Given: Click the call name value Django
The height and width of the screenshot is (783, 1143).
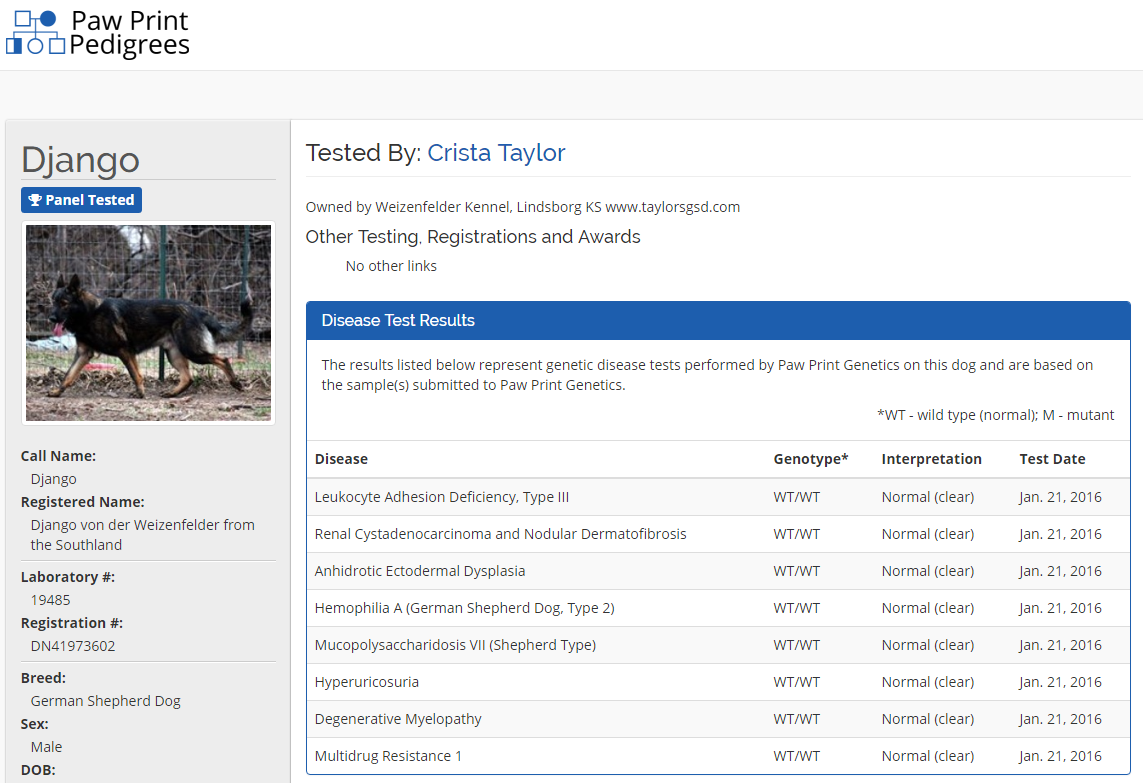Looking at the screenshot, I should pos(53,479).
